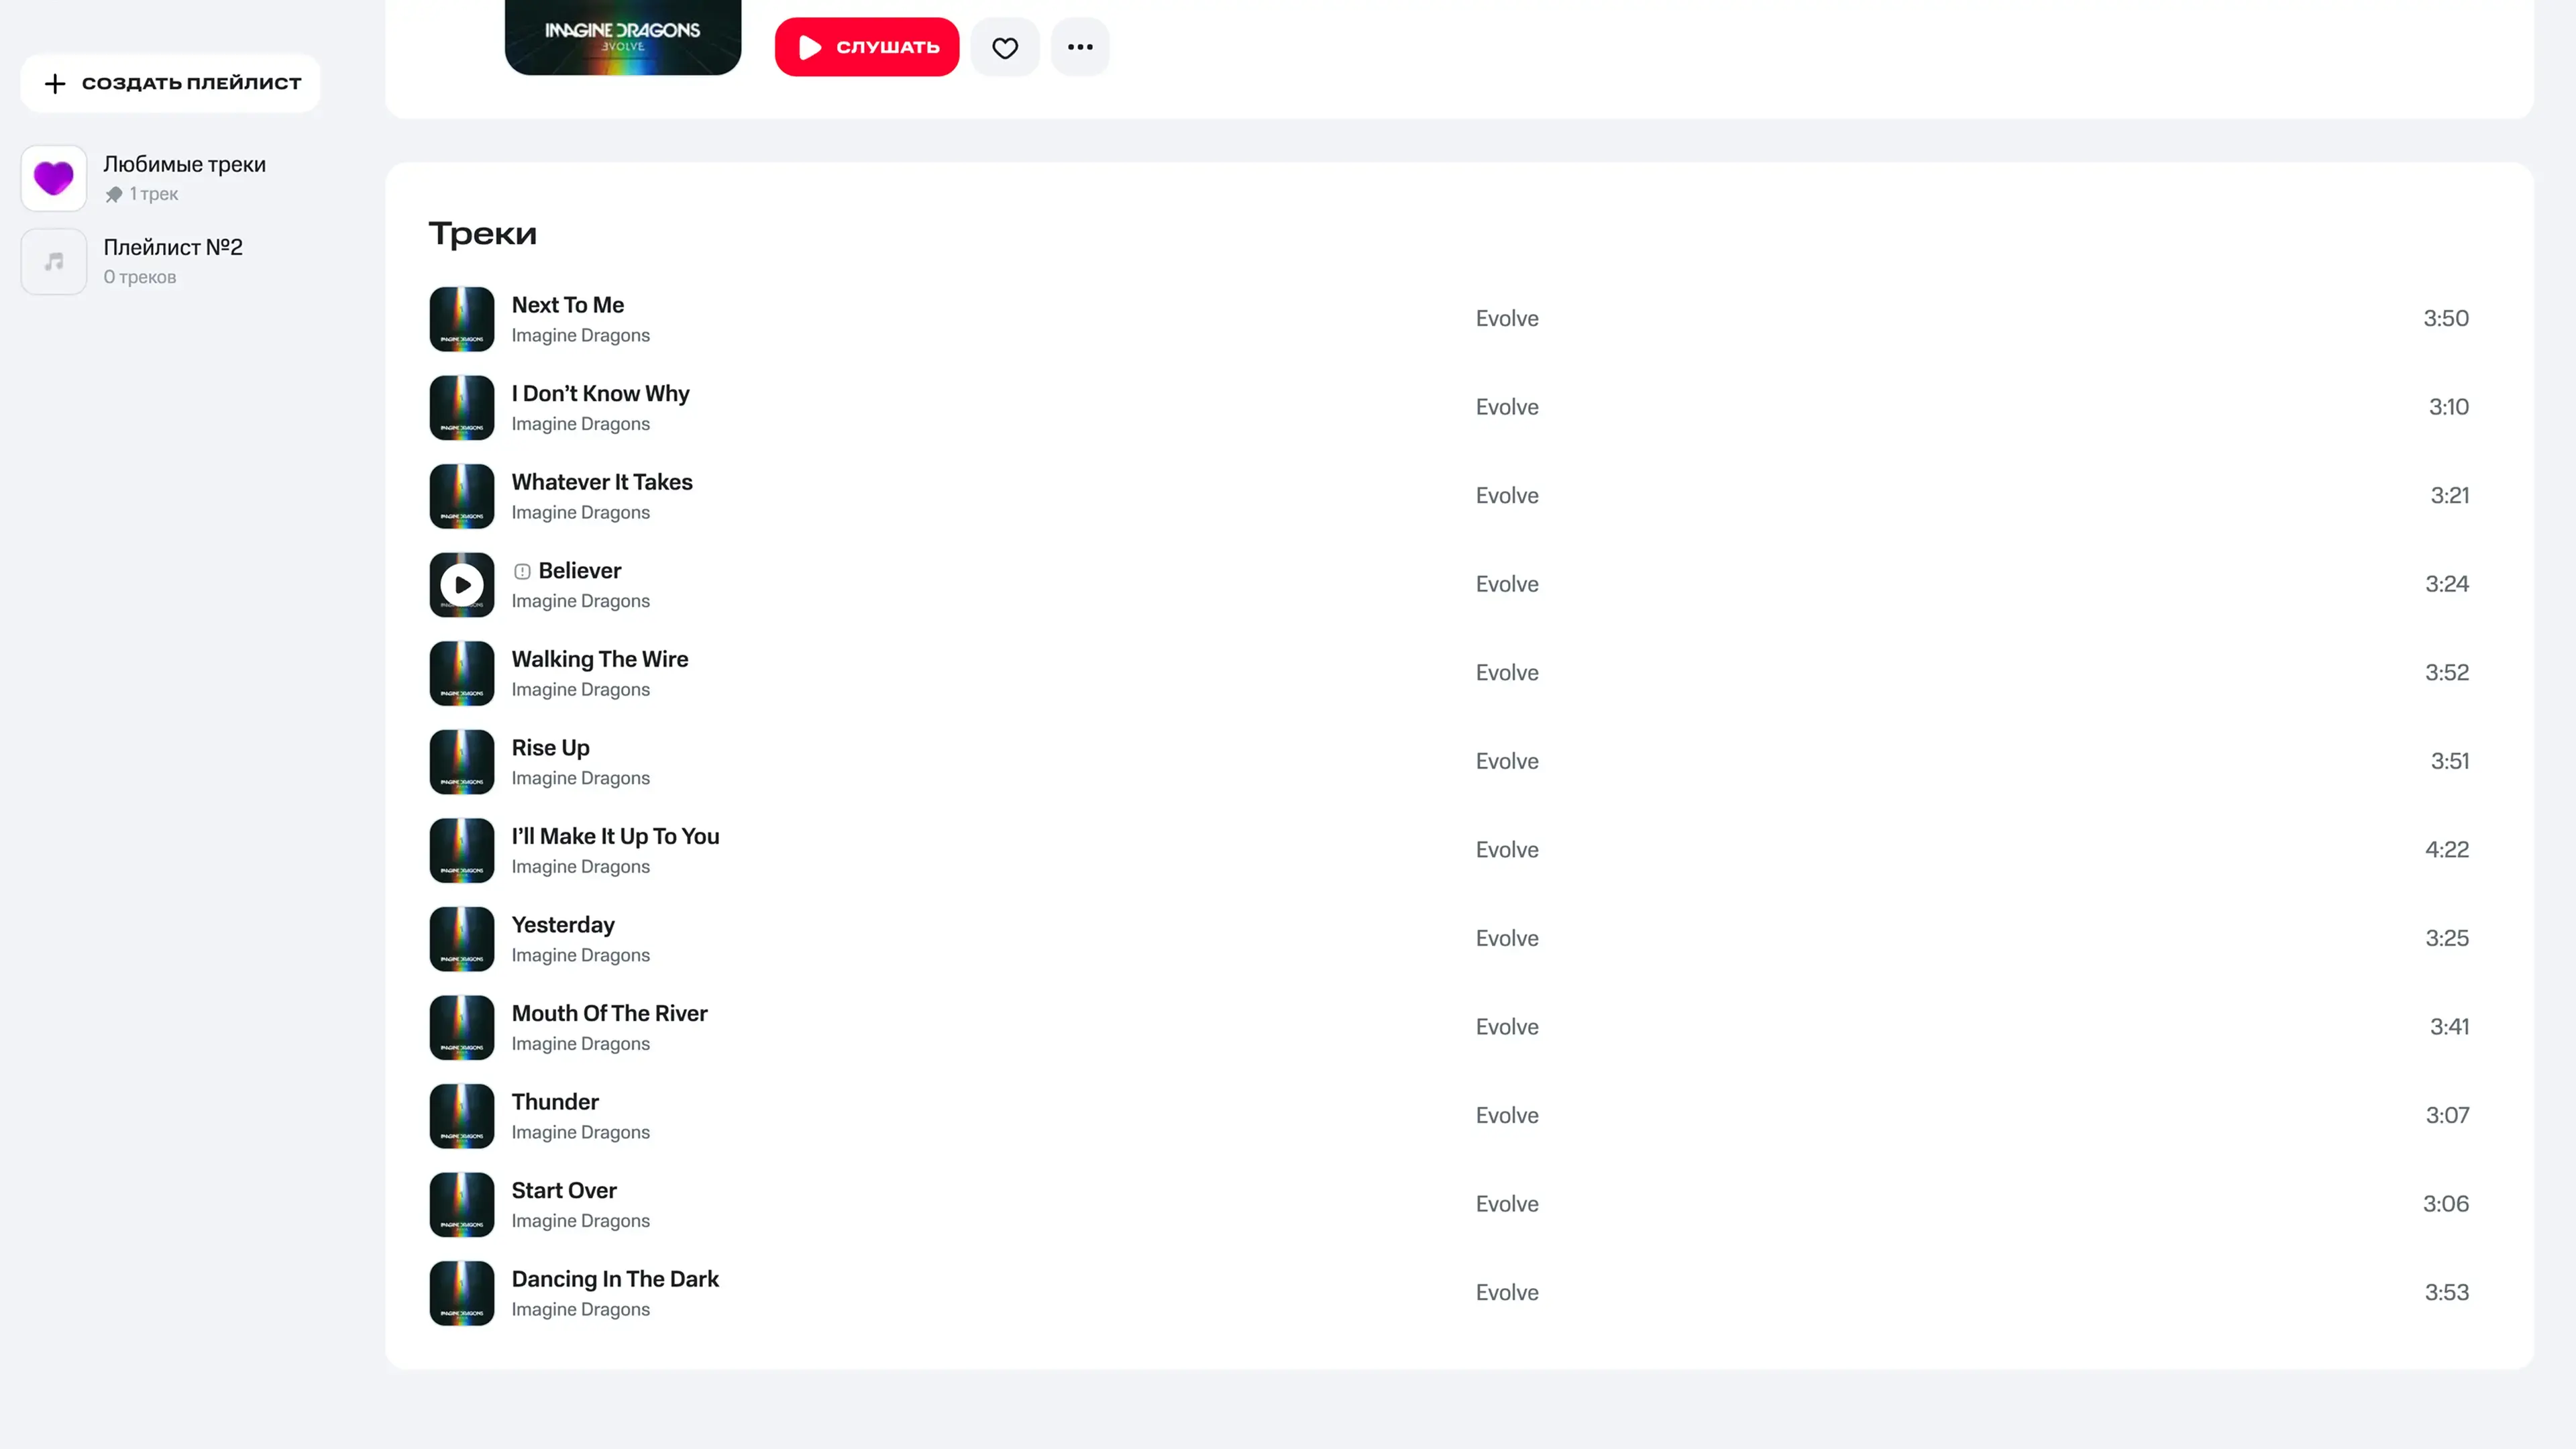This screenshot has width=2576, height=1449.
Task: Click the explicit icon next to Believer
Action: 522,571
